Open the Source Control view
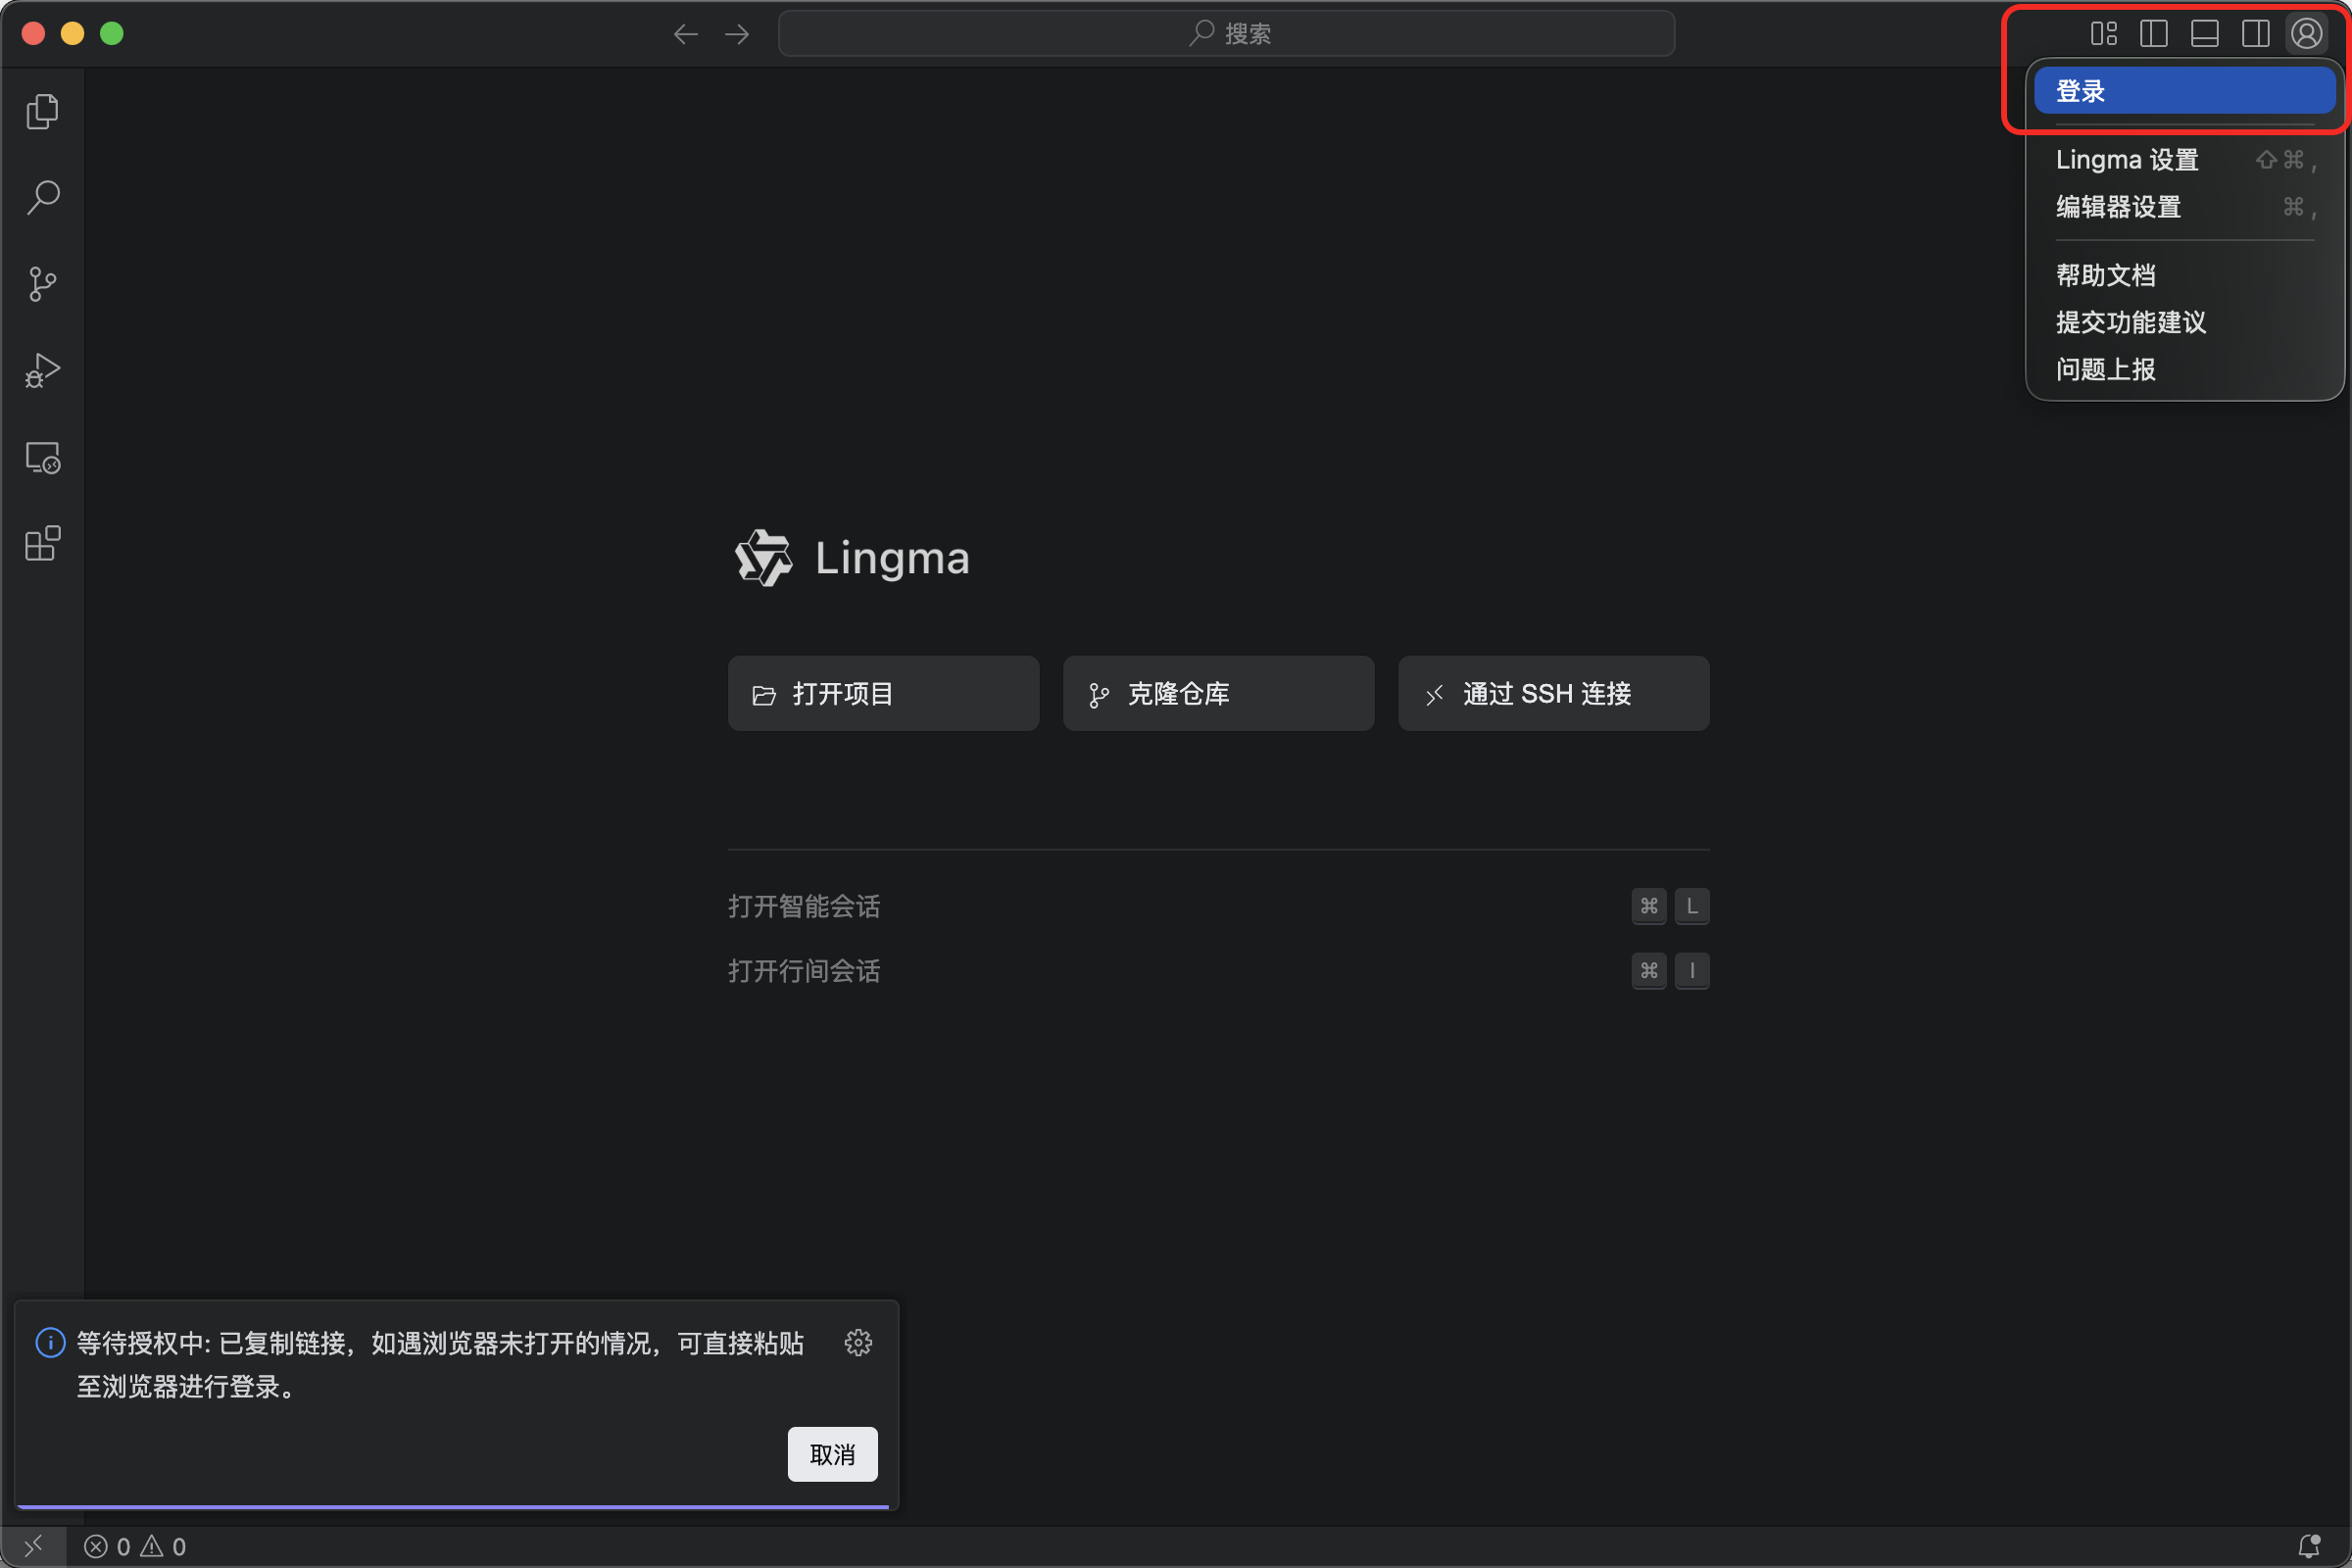 click(x=42, y=284)
